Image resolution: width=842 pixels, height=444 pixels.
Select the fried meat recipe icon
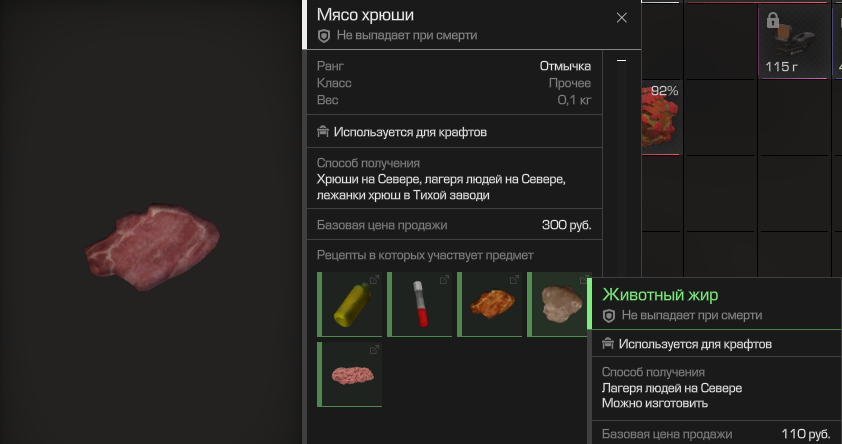489,304
